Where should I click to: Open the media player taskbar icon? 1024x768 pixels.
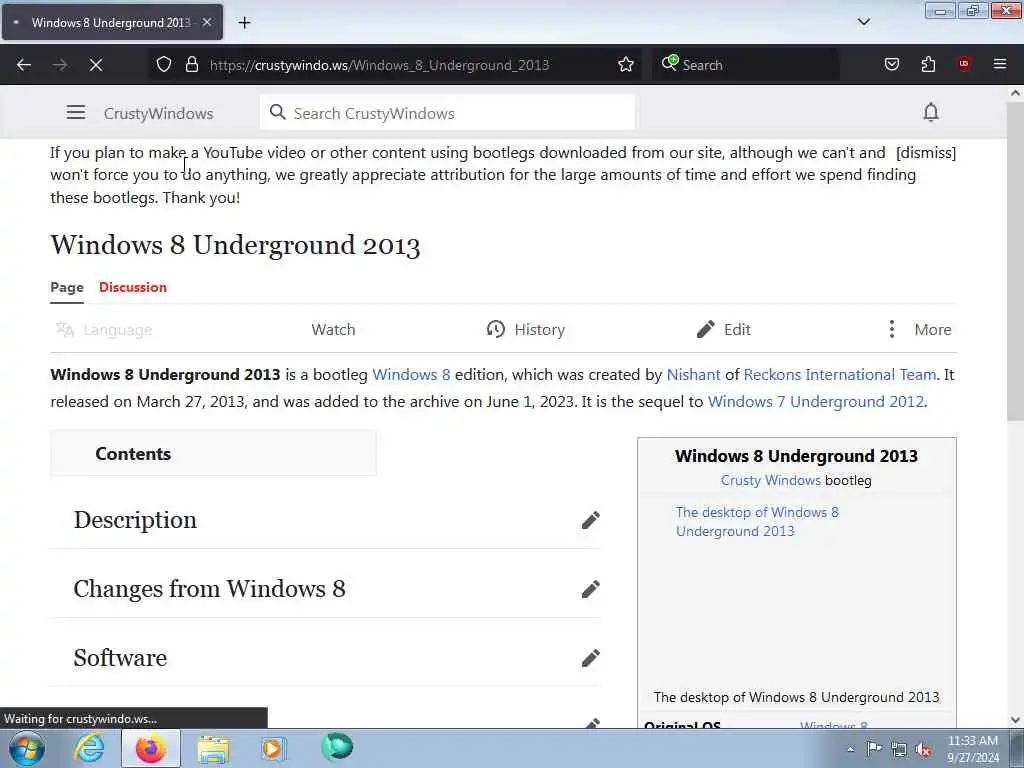(274, 748)
